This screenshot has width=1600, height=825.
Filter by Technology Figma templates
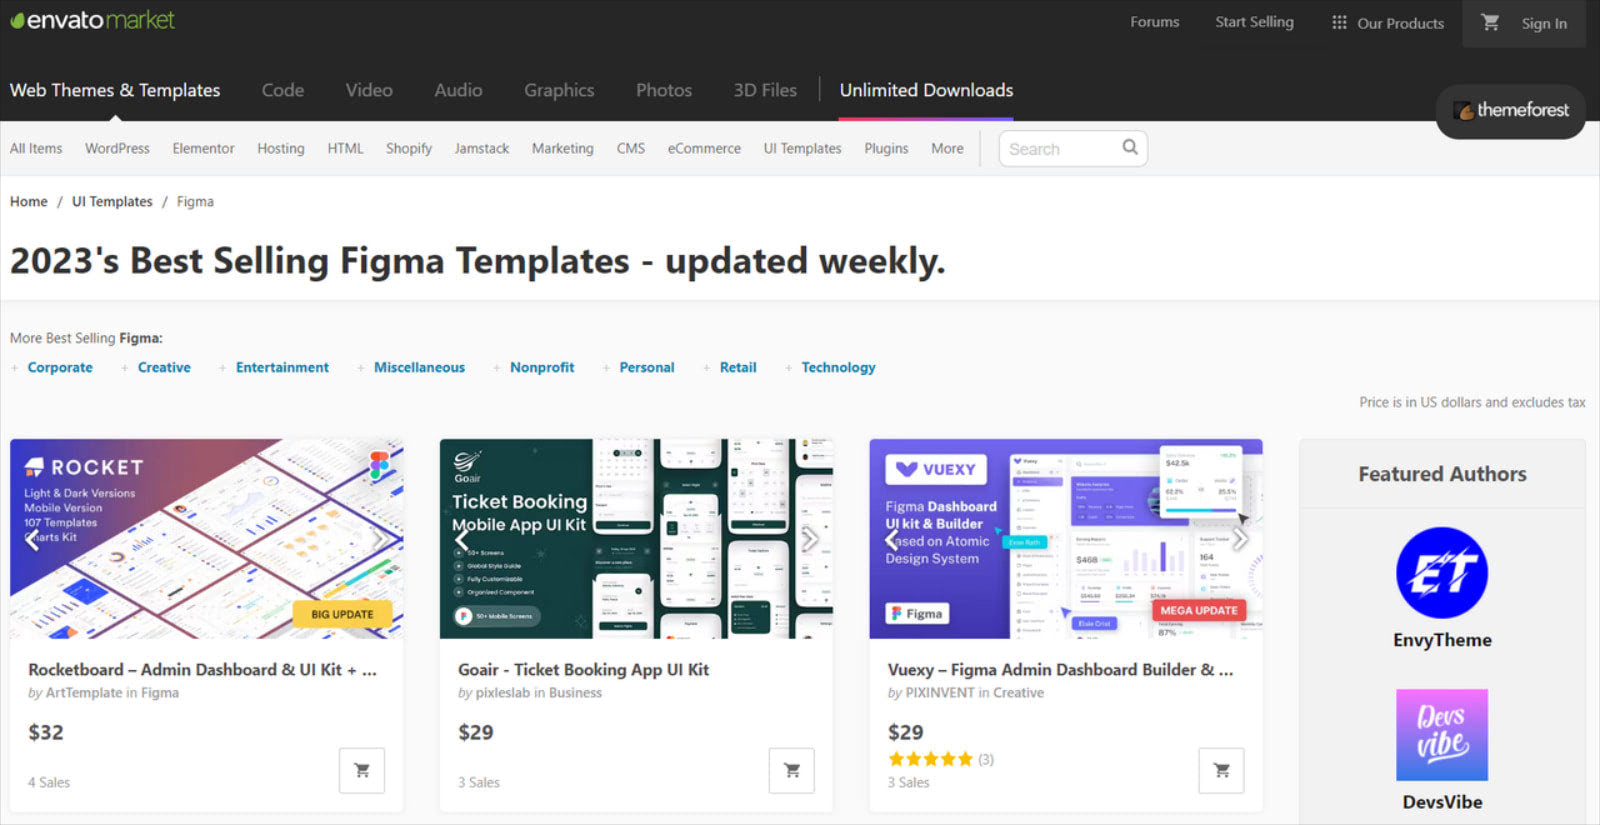pyautogui.click(x=838, y=367)
